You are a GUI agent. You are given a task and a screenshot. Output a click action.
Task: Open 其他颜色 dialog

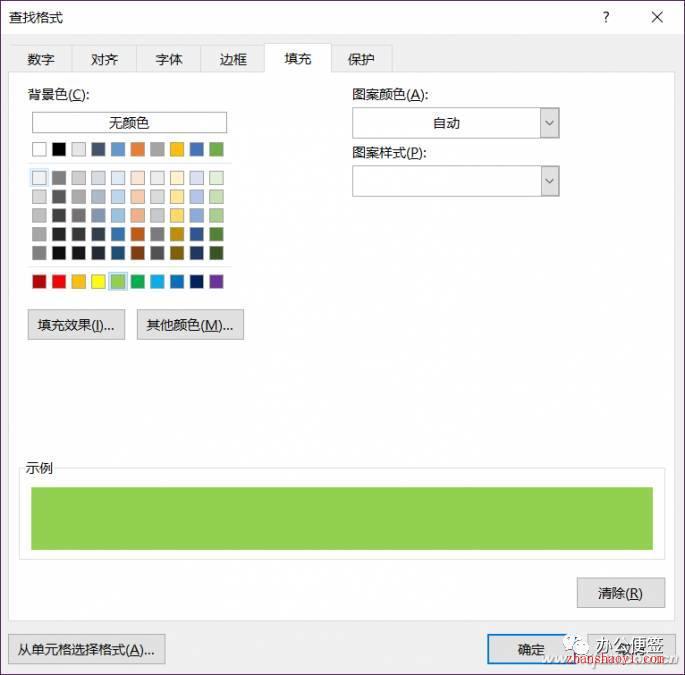pyautogui.click(x=190, y=325)
